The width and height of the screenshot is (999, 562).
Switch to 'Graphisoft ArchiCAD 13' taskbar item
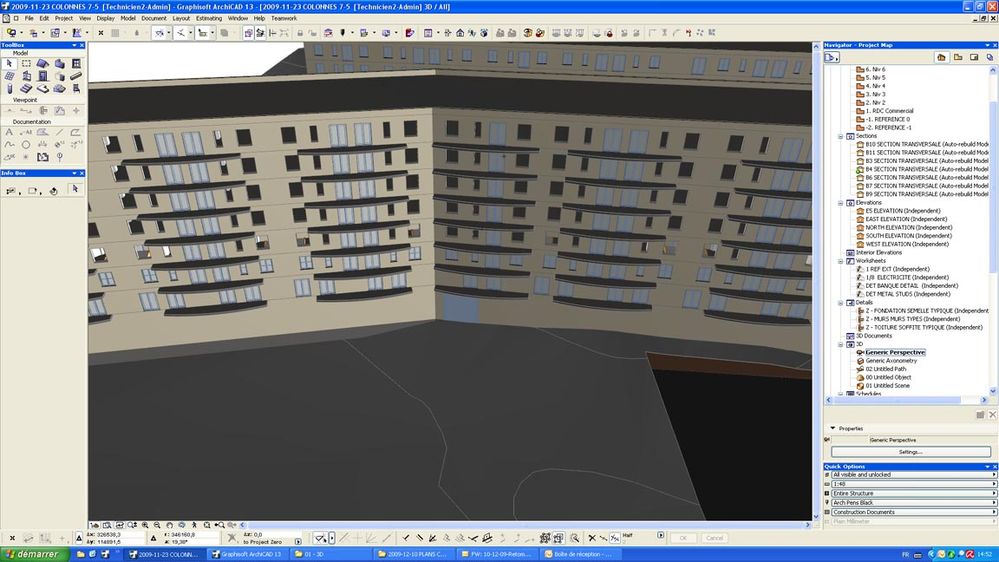coord(247,554)
